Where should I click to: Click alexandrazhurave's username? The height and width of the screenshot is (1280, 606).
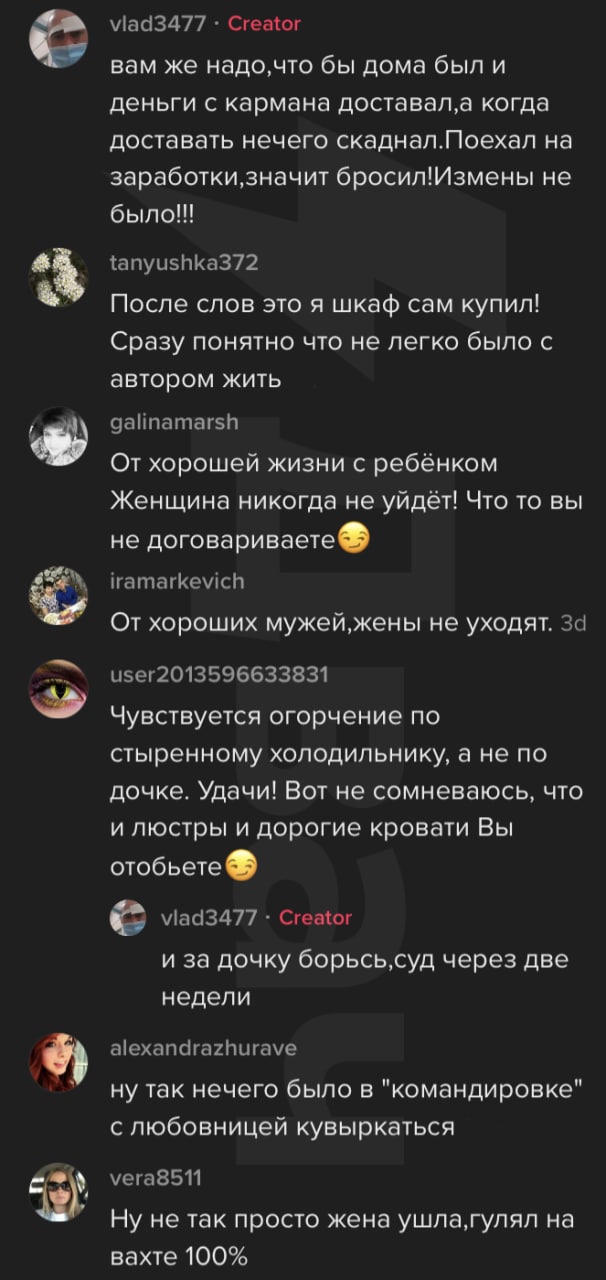click(x=203, y=1047)
